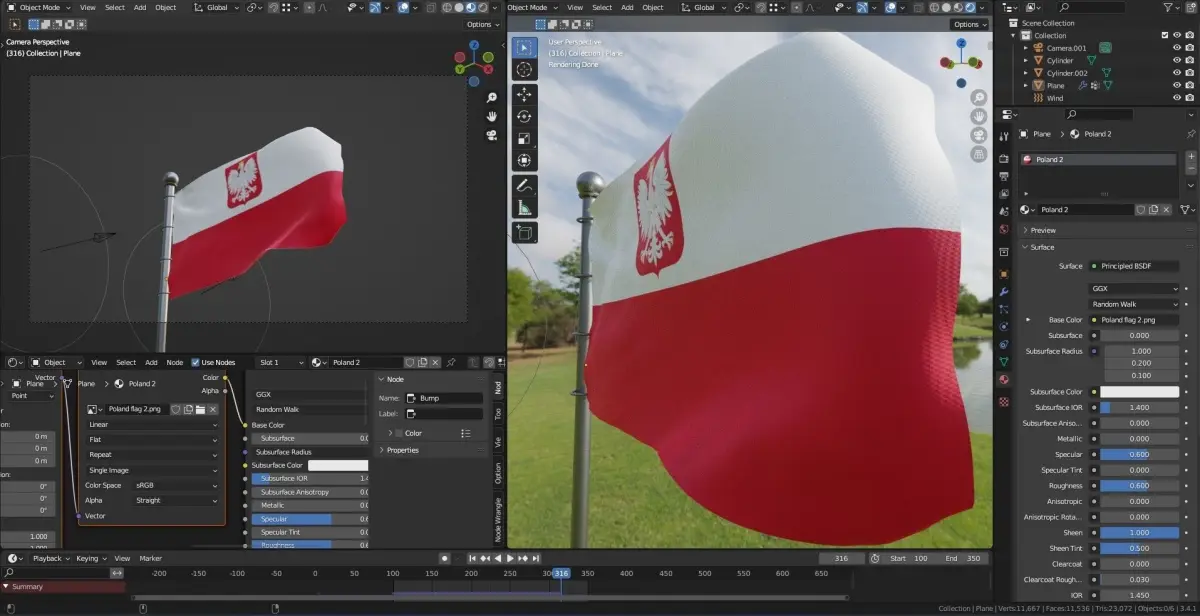This screenshot has height=616, width=1200.
Task: Click the pan hand icon in left camera viewport
Action: [x=492, y=116]
